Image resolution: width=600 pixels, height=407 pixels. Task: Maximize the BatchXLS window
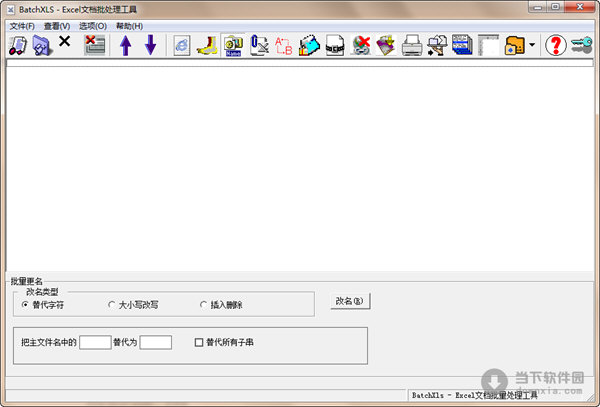pos(556,7)
